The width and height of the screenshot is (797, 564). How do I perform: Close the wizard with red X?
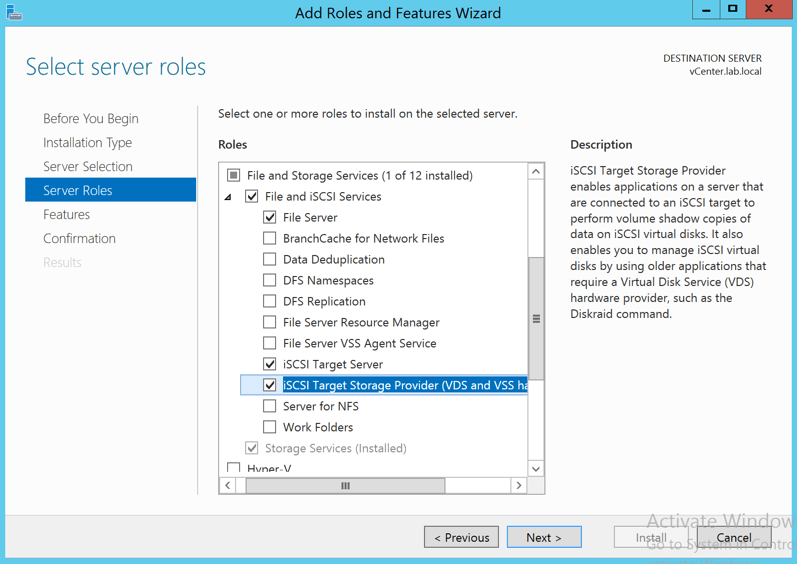coord(768,9)
